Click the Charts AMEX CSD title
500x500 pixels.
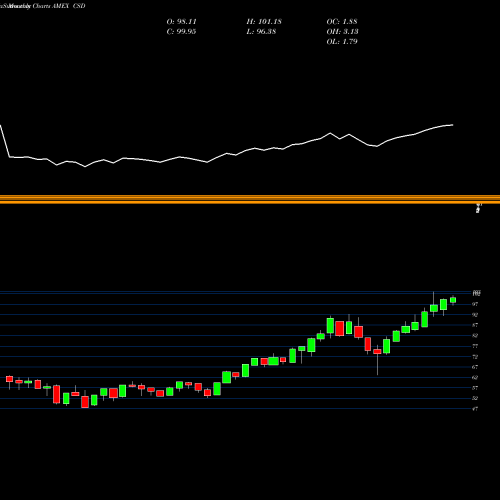59,6
